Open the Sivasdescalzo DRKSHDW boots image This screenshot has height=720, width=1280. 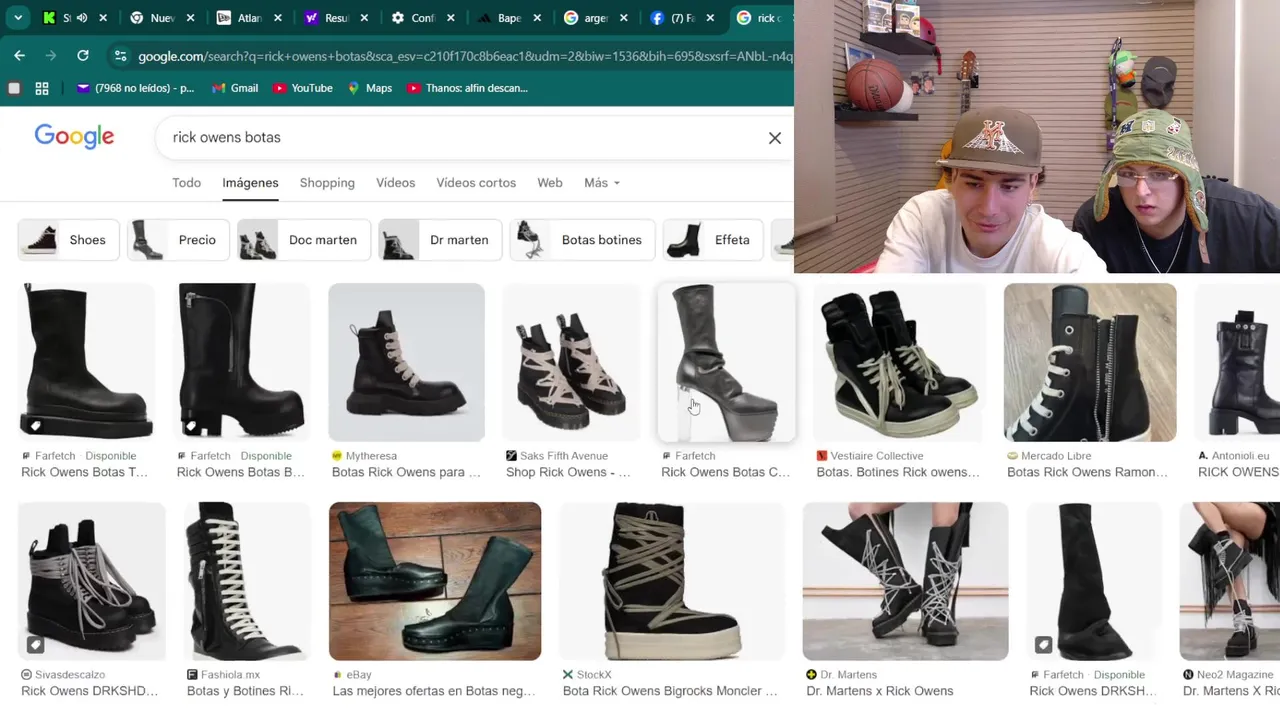coord(91,581)
